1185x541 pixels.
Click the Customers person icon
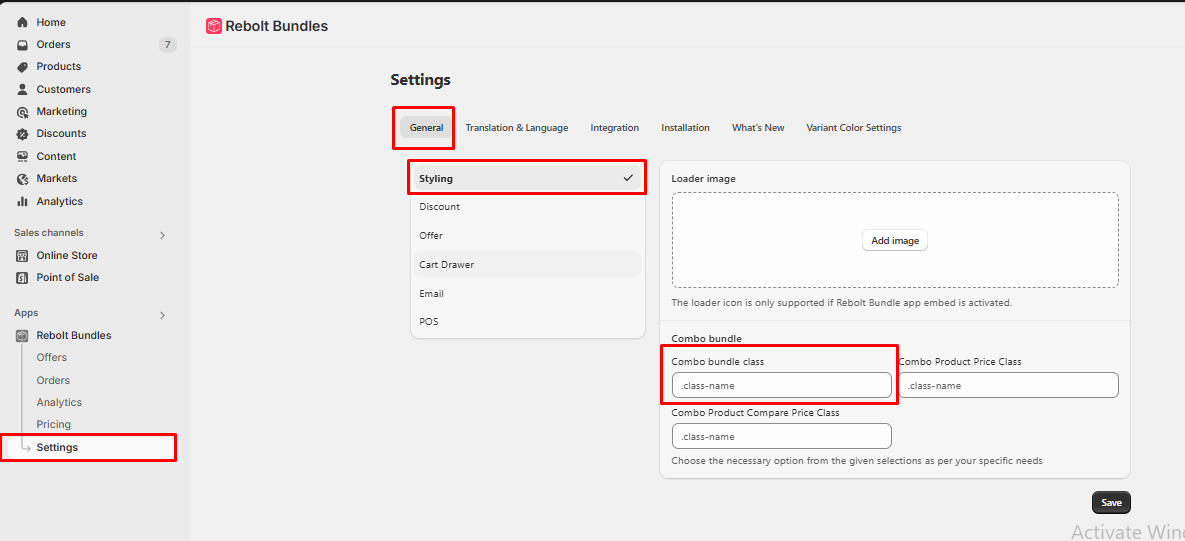[x=22, y=89]
